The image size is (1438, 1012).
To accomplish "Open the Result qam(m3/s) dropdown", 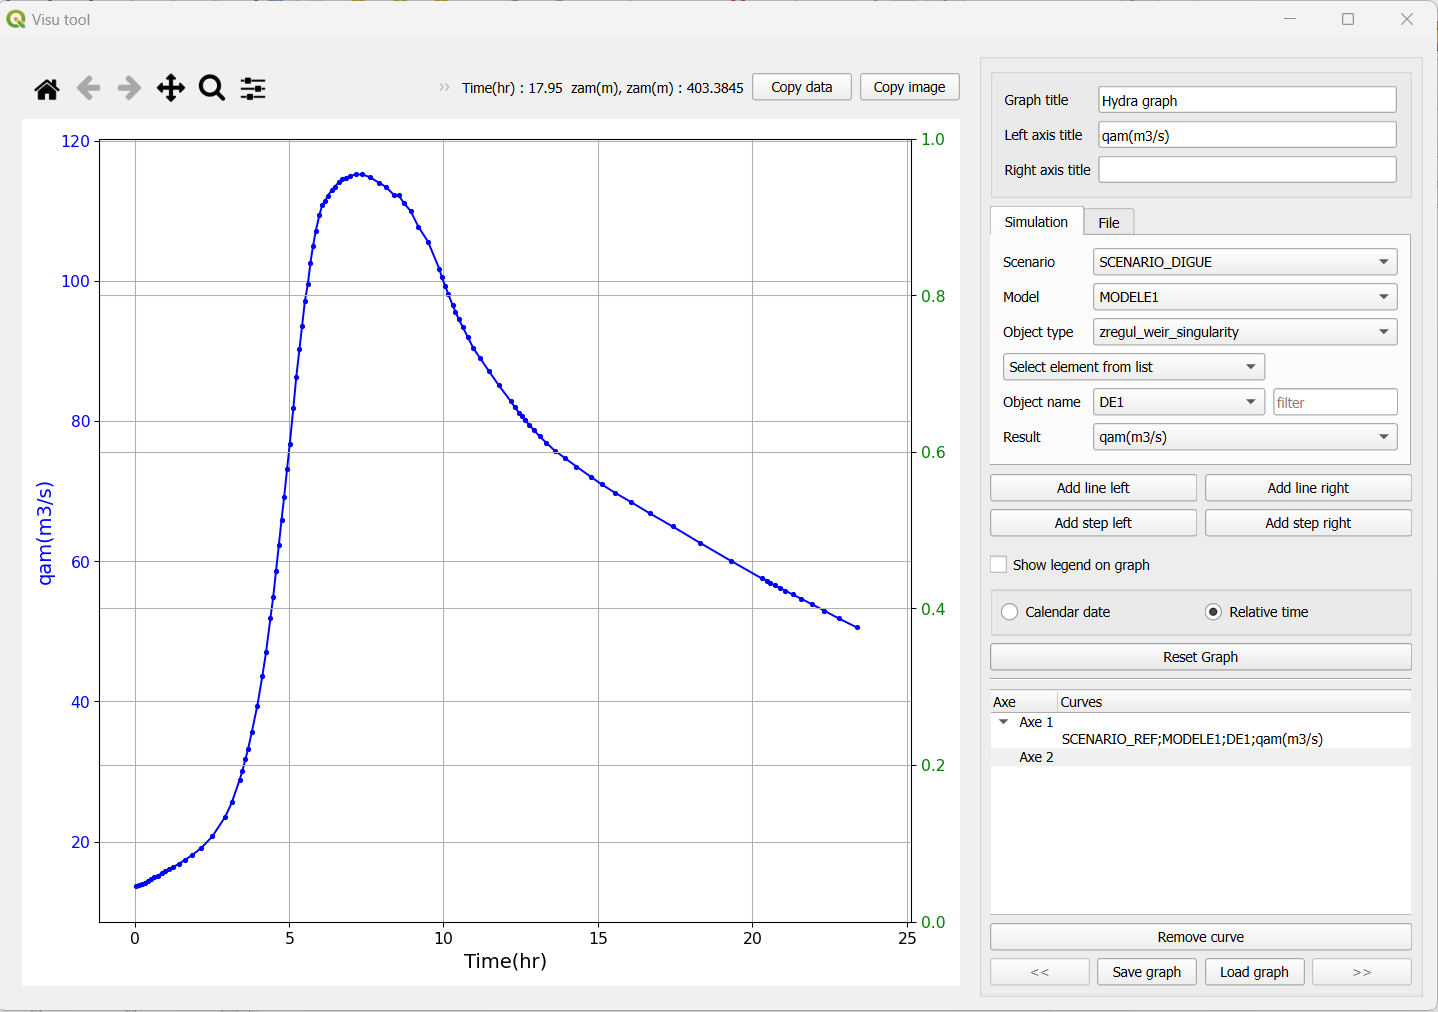I will tap(1245, 437).
